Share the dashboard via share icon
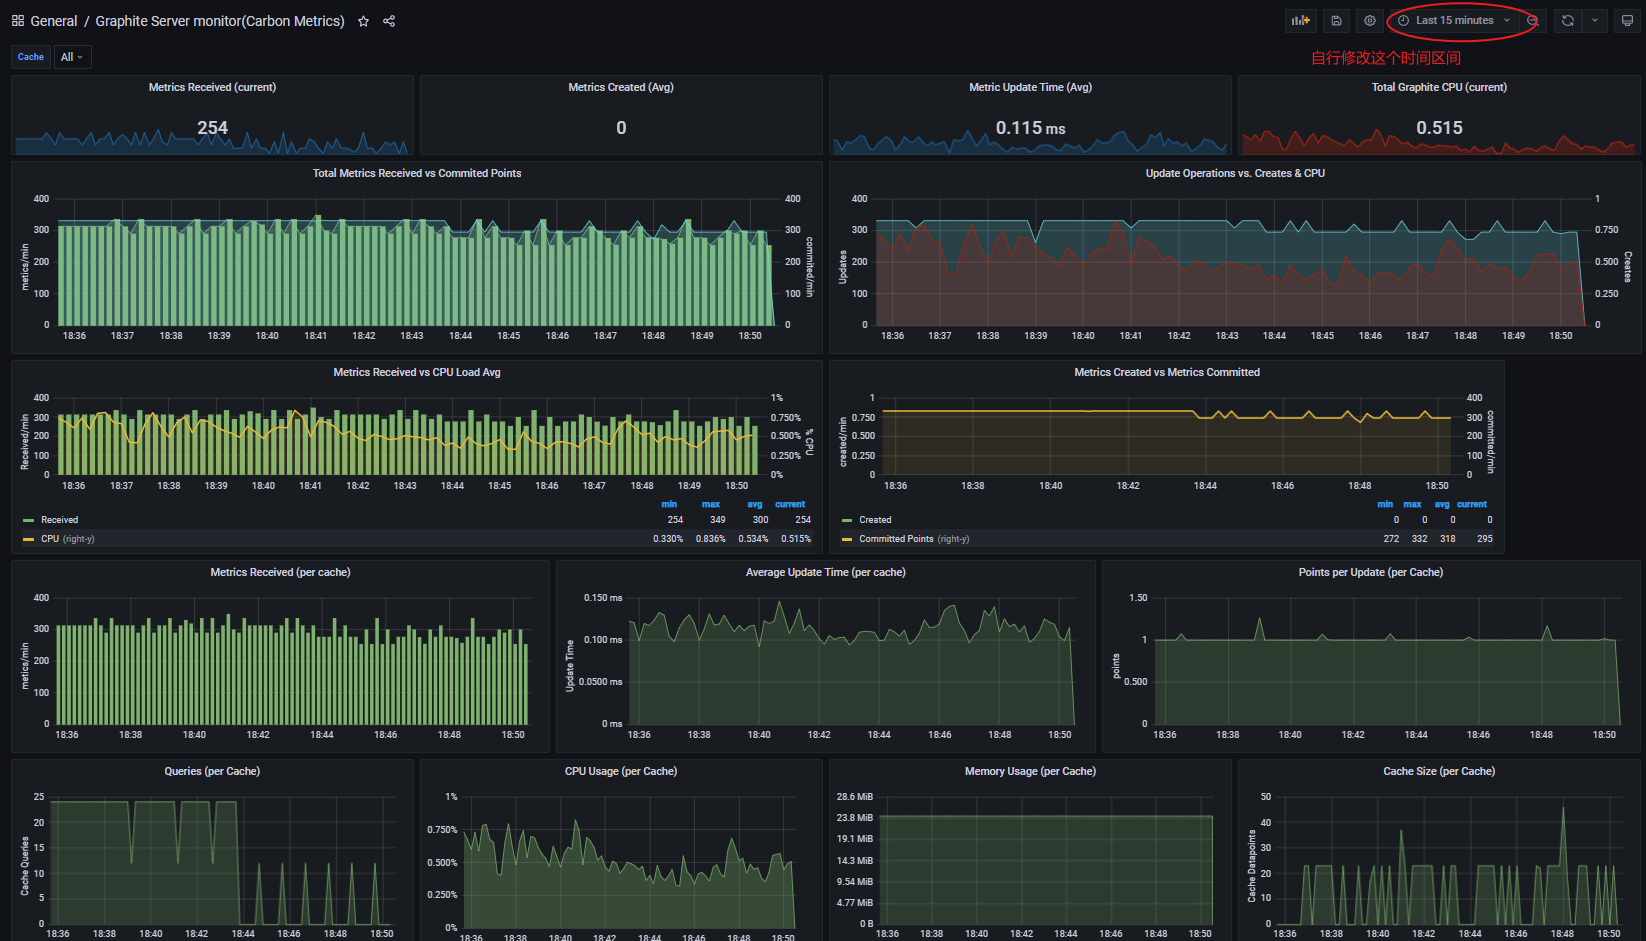The width and height of the screenshot is (1646, 941). click(389, 21)
